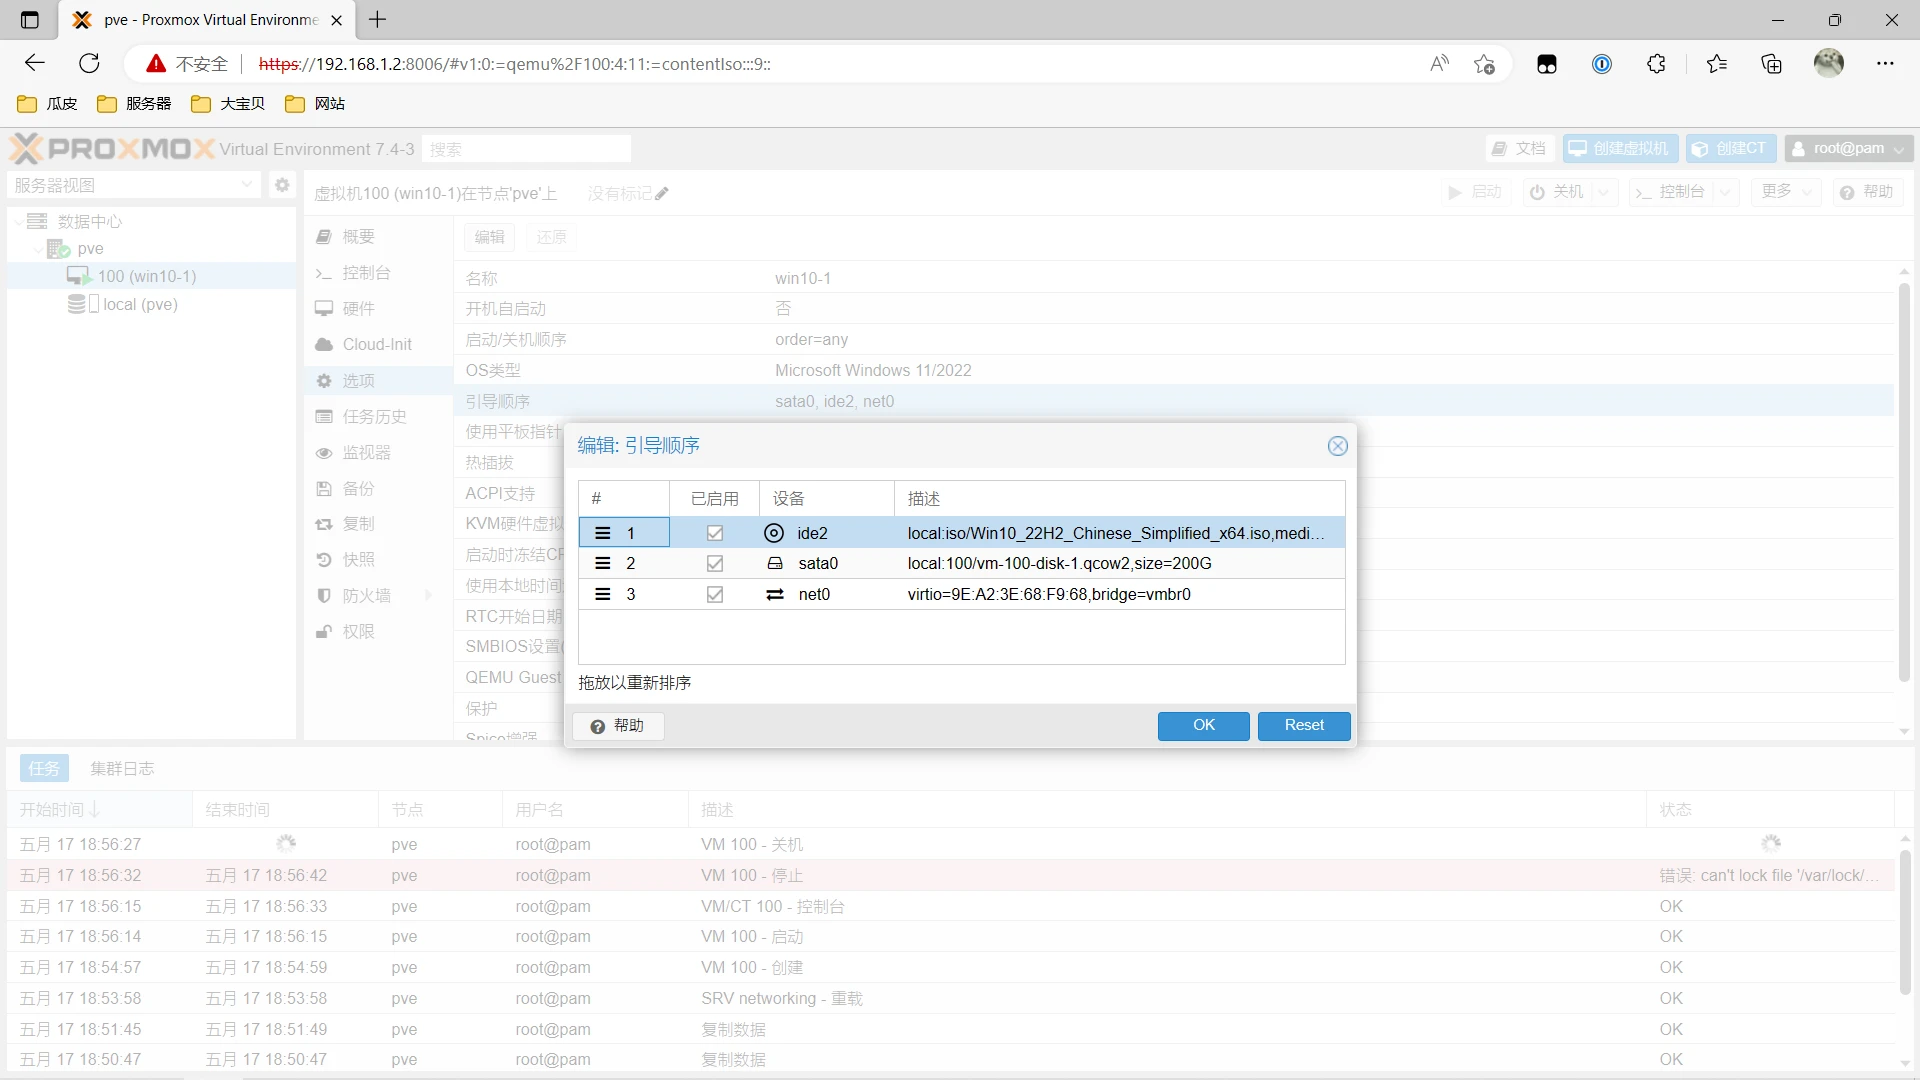Expand the 控制台 dropdown arrow
This screenshot has width=1920, height=1080.
pyautogui.click(x=1726, y=192)
